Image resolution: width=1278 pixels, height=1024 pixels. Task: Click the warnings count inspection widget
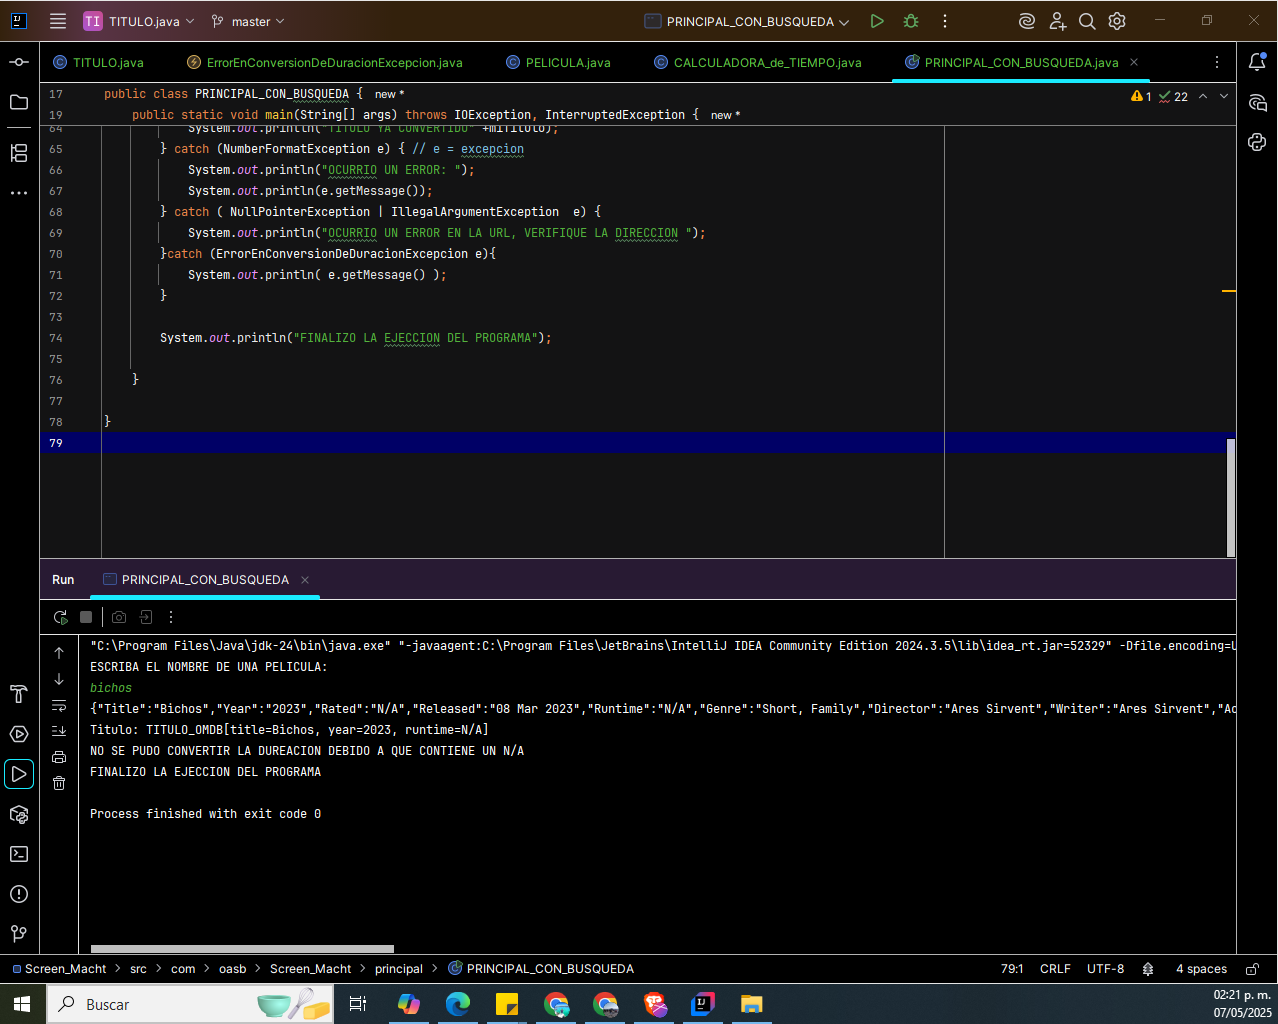pyautogui.click(x=1141, y=96)
